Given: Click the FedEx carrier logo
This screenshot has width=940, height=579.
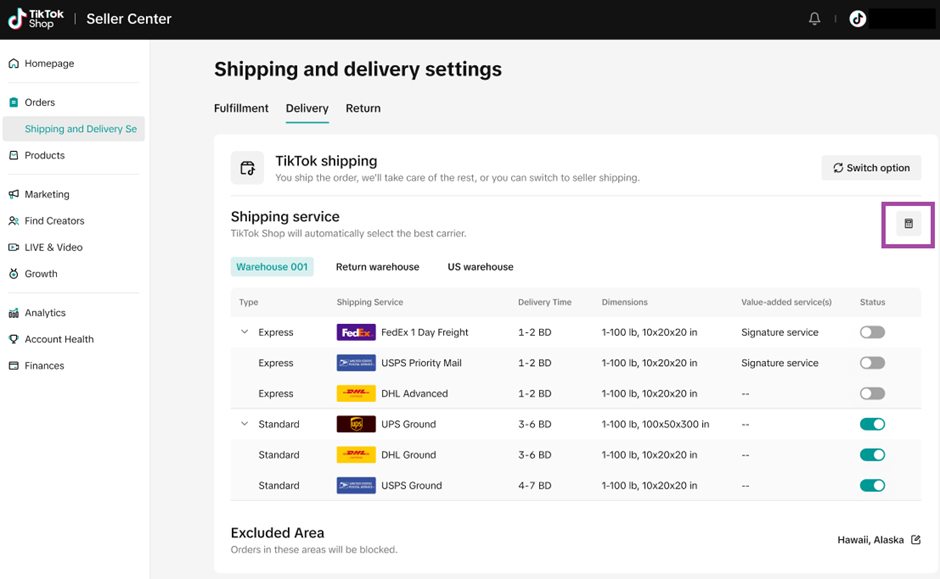Looking at the screenshot, I should click(356, 332).
